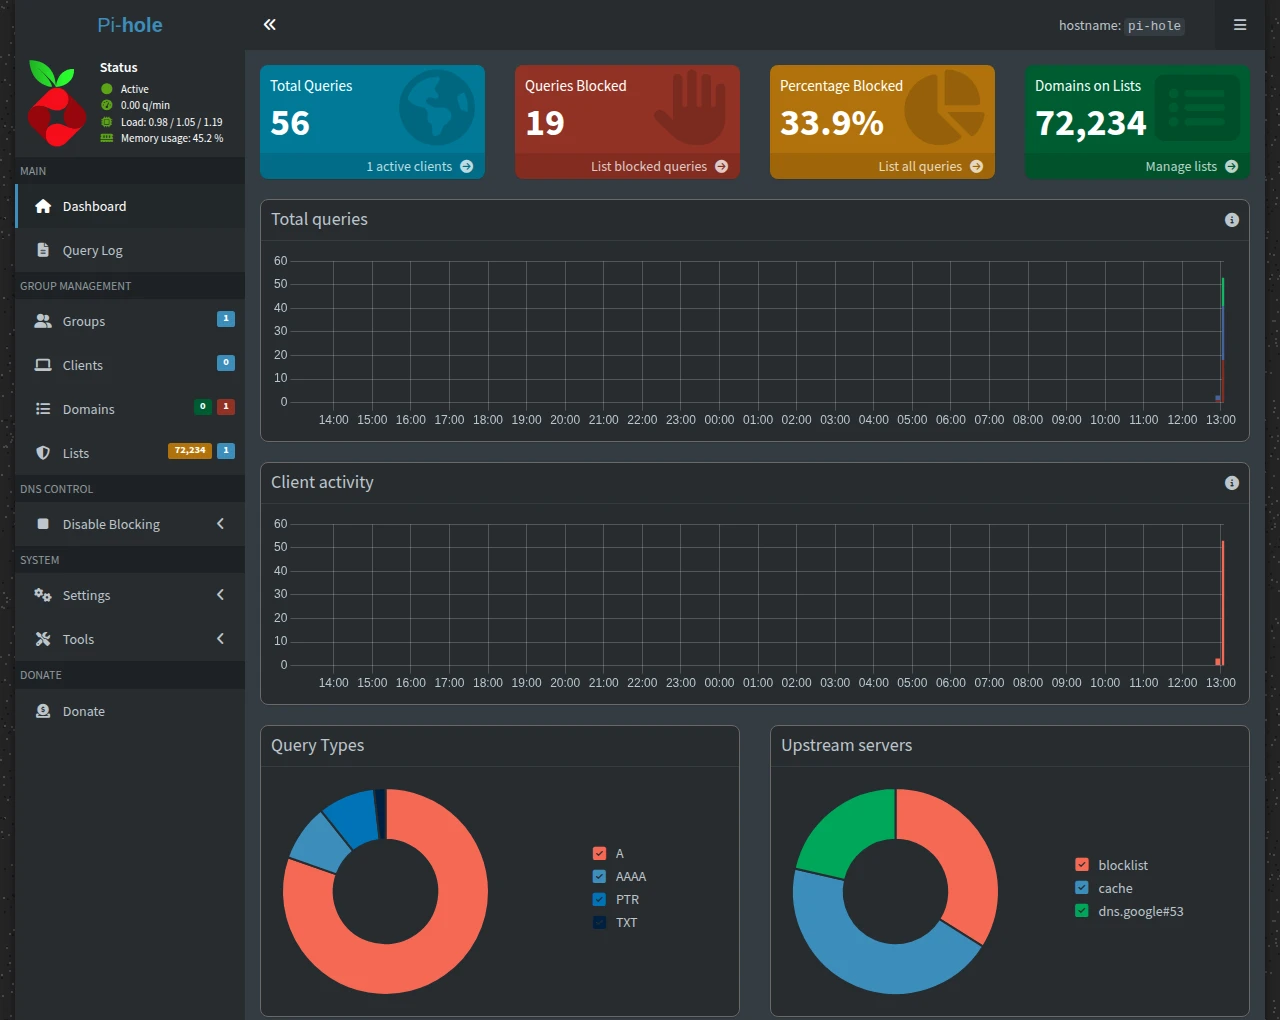Expand the Tools submenu chevron
Viewport: 1280px width, 1020px height.
click(220, 639)
